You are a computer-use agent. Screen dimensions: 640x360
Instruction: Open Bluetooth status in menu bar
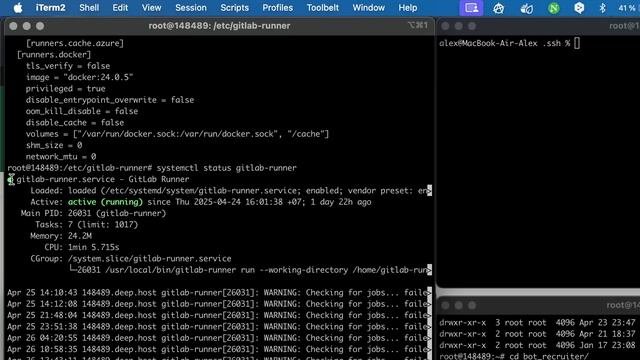point(602,8)
